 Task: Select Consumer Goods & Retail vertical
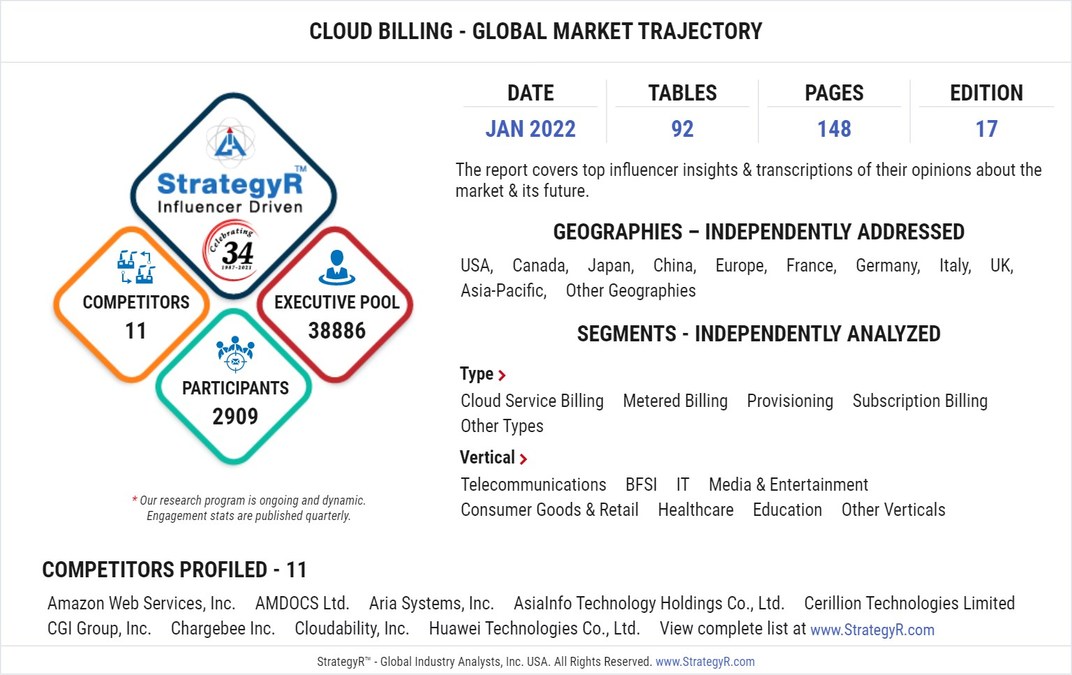point(549,510)
